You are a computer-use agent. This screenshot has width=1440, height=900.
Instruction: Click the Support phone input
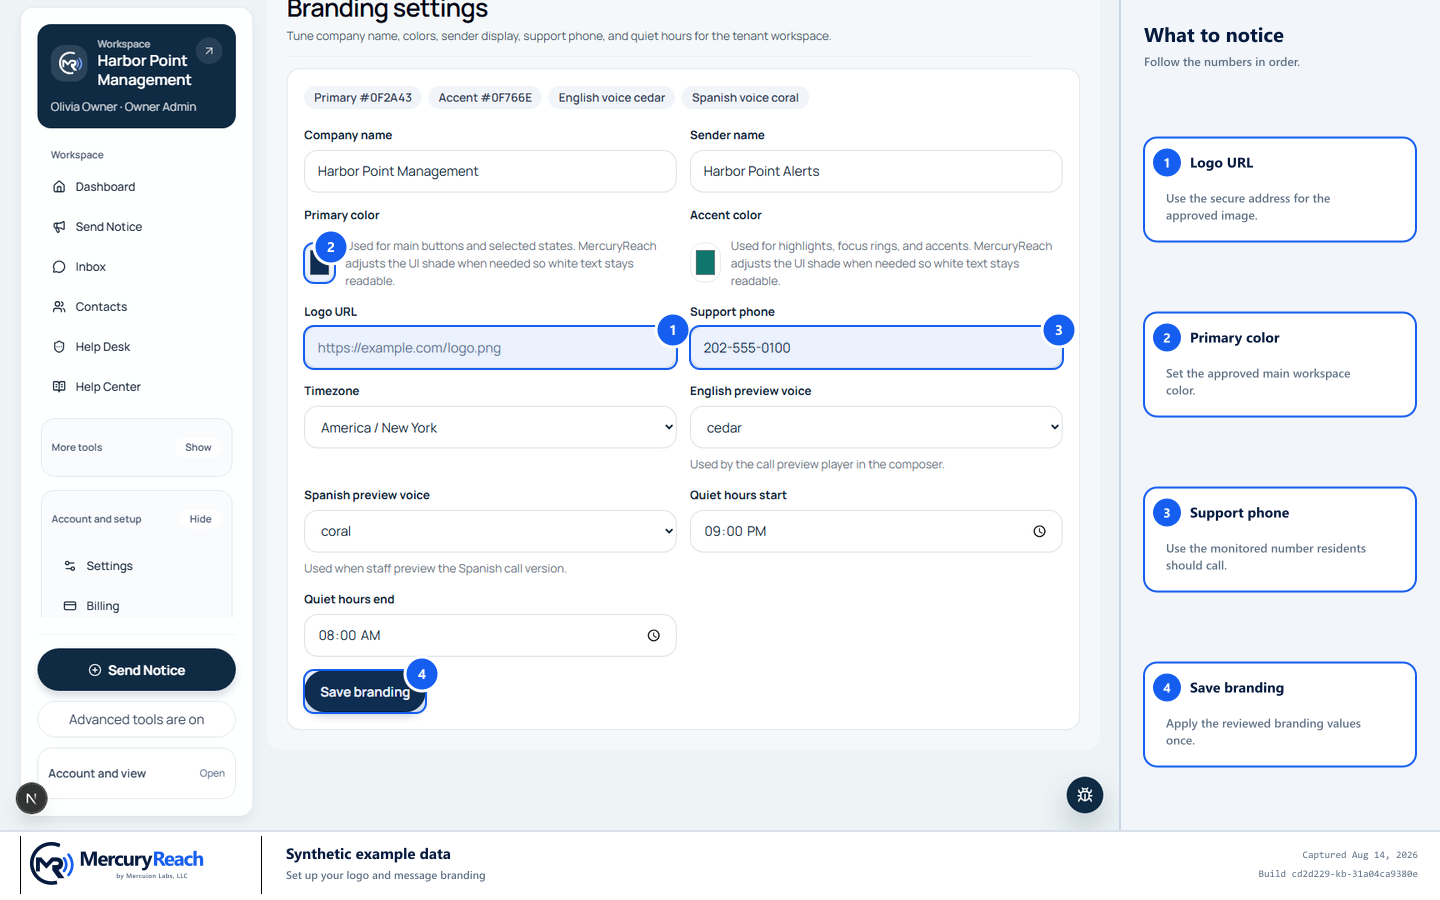click(876, 348)
